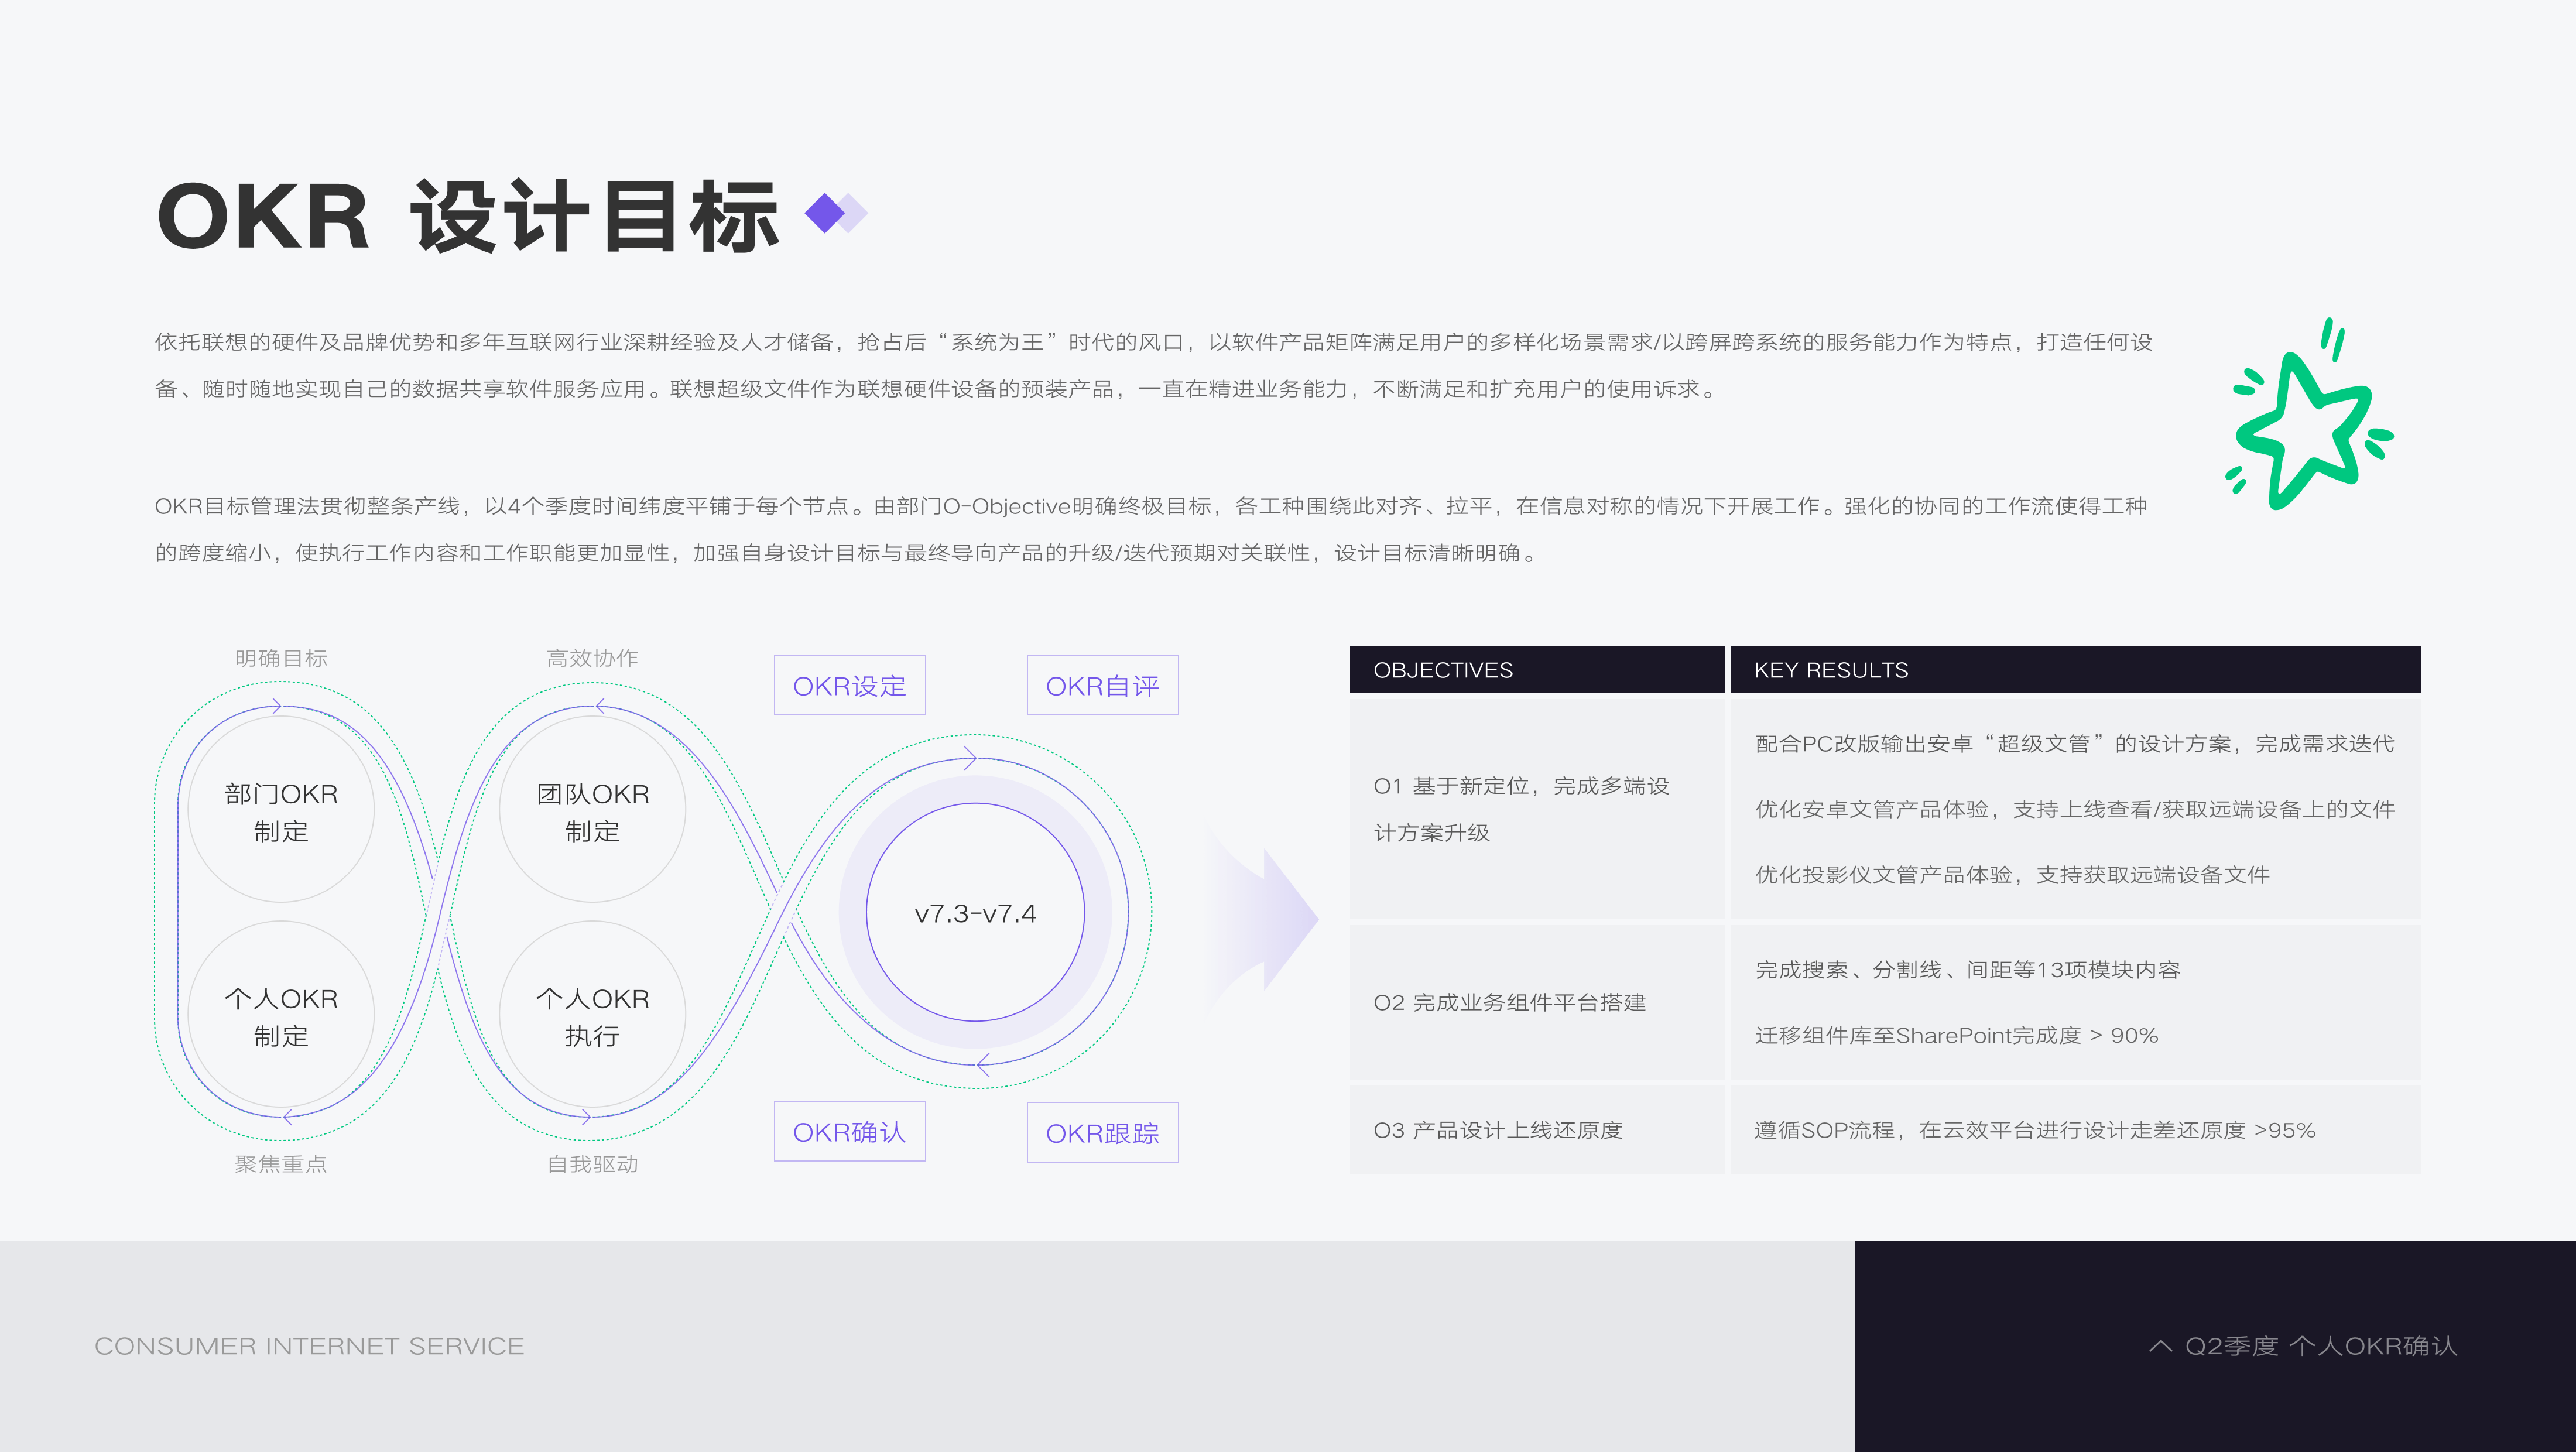Click the Q2季度 个人OKR确认 footer text
2576x1452 pixels.
pos(2321,1346)
